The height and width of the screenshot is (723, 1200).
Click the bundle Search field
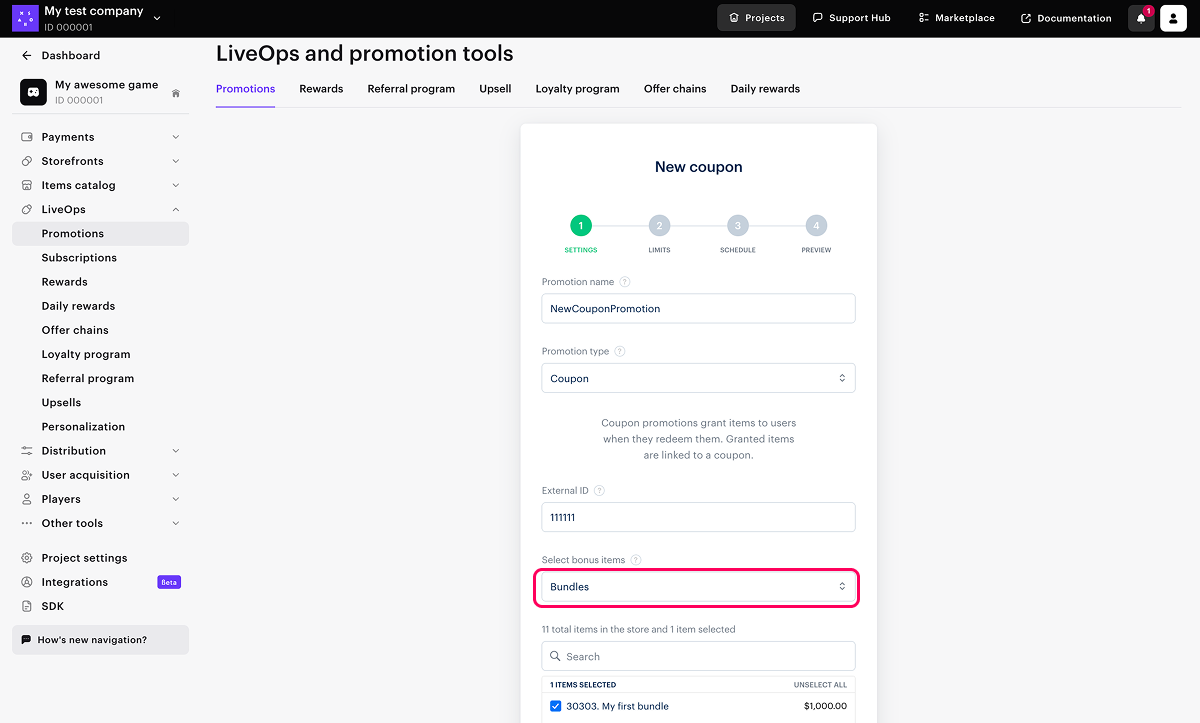pos(698,656)
